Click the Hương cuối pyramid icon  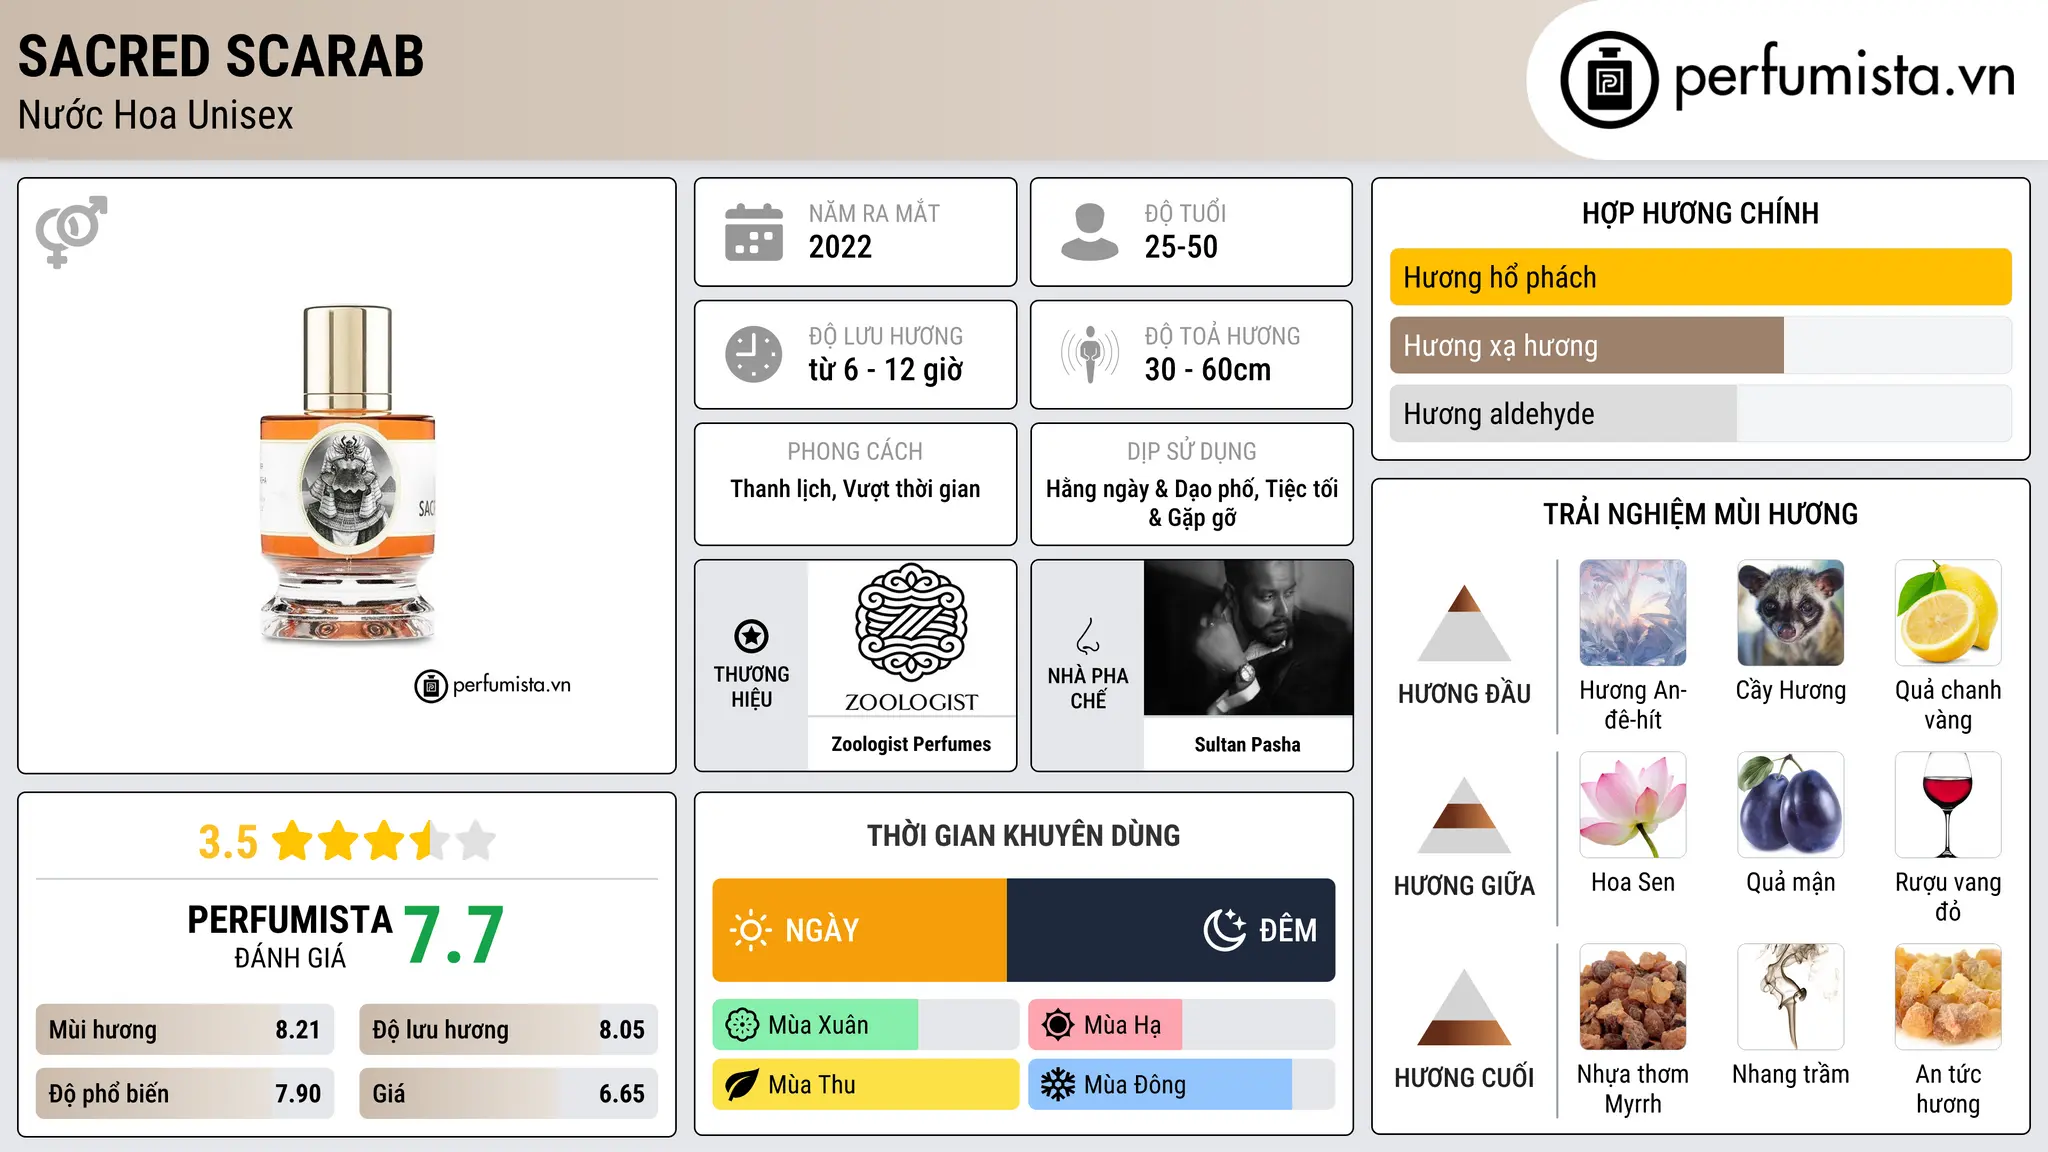tap(1464, 1007)
